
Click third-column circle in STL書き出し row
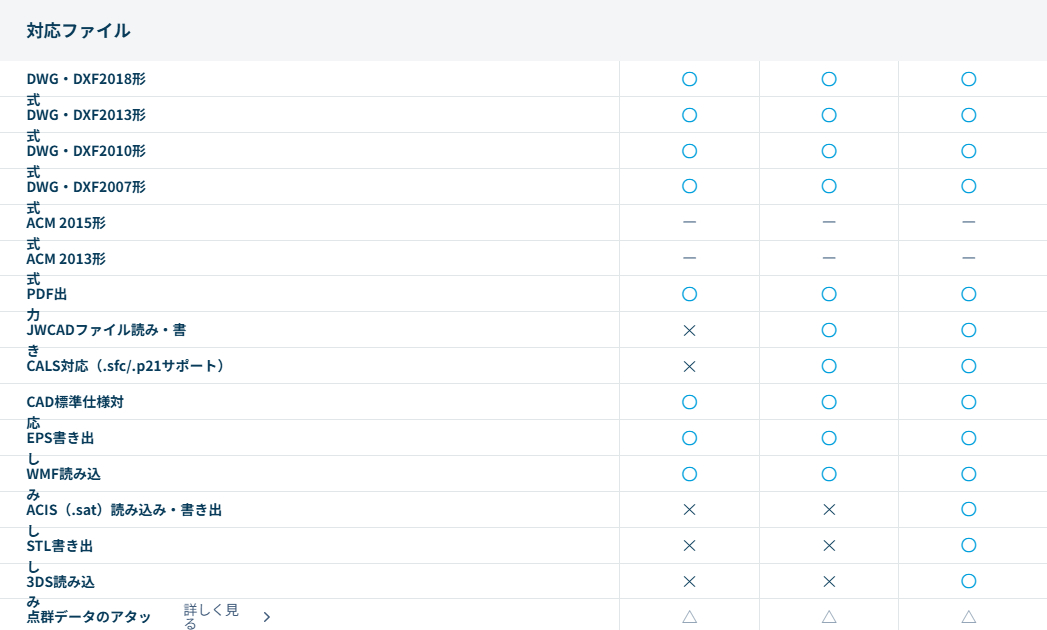click(968, 546)
